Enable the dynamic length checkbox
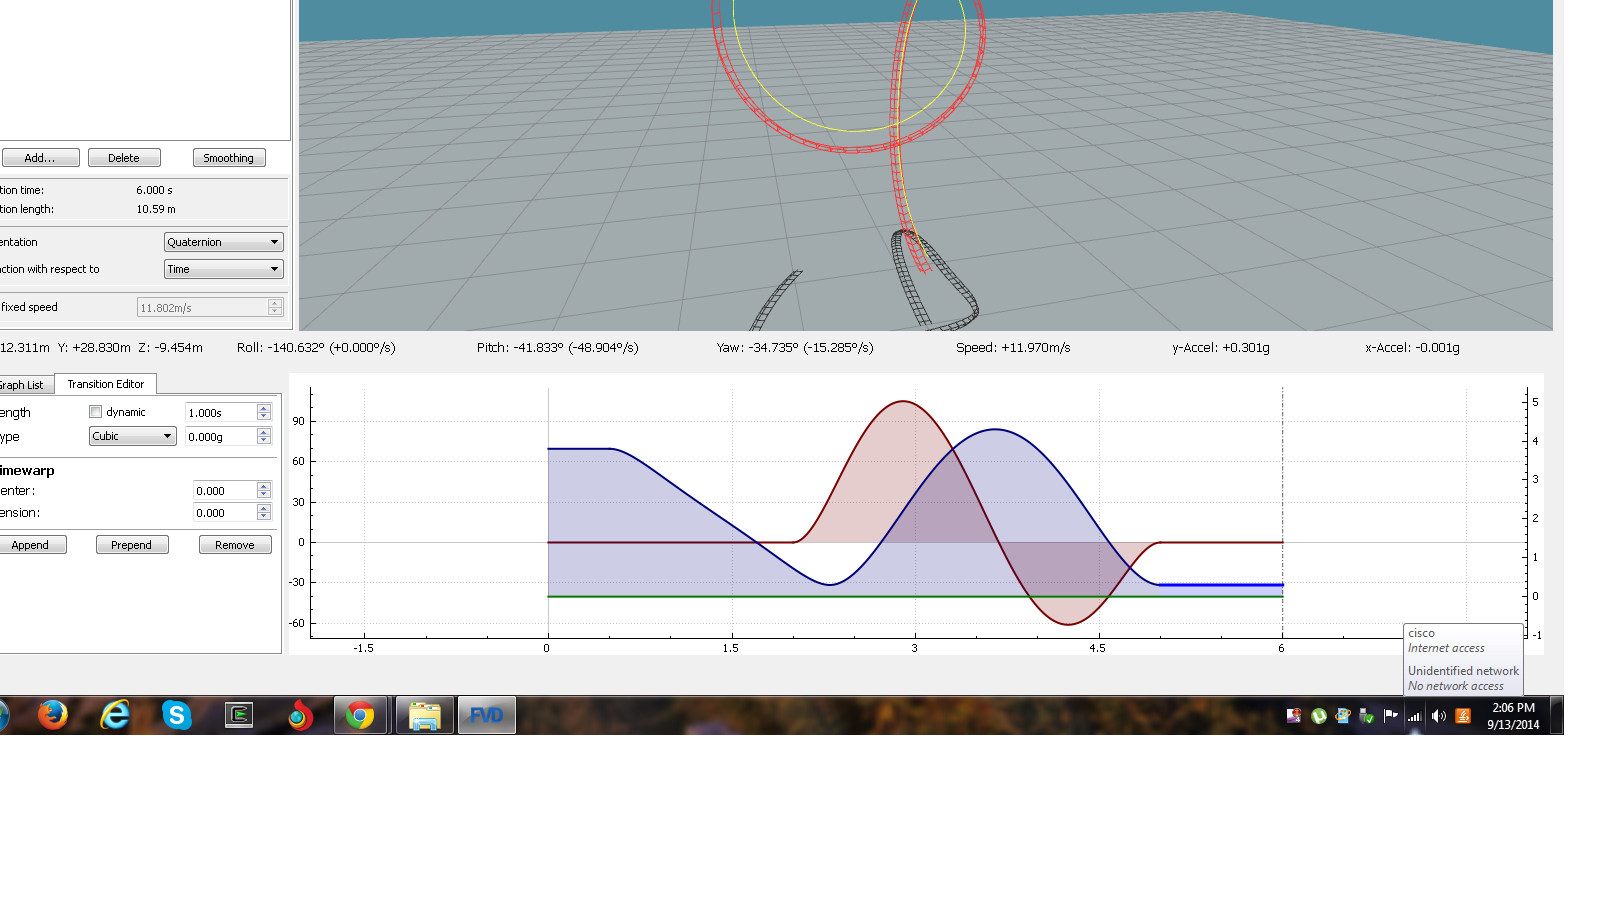 pyautogui.click(x=96, y=412)
